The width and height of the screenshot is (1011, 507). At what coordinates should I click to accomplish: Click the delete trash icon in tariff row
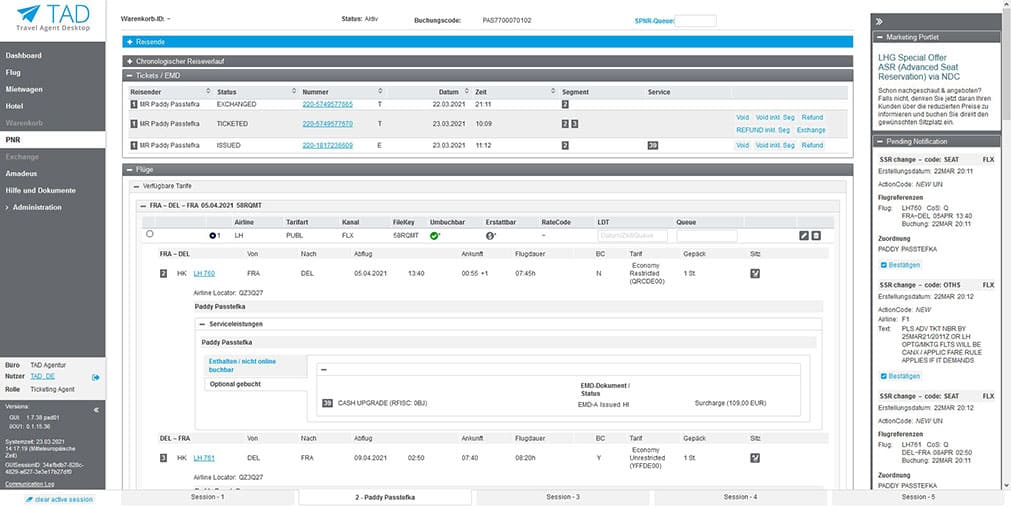tap(815, 235)
